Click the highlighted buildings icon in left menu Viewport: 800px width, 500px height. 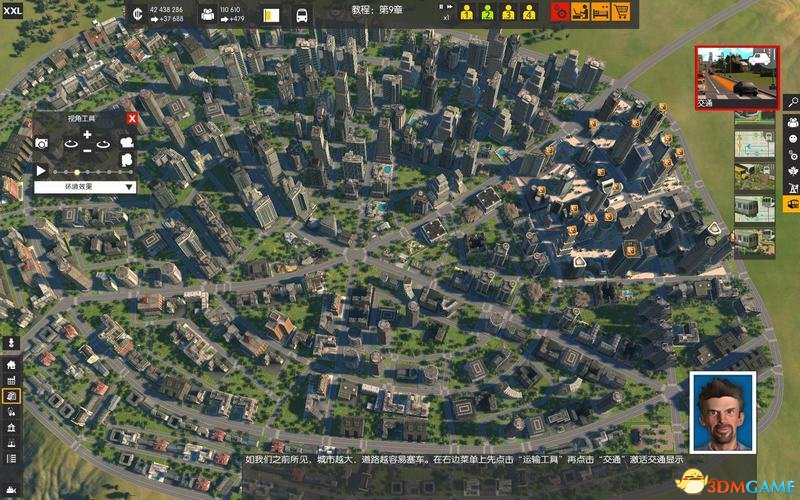[x=11, y=396]
